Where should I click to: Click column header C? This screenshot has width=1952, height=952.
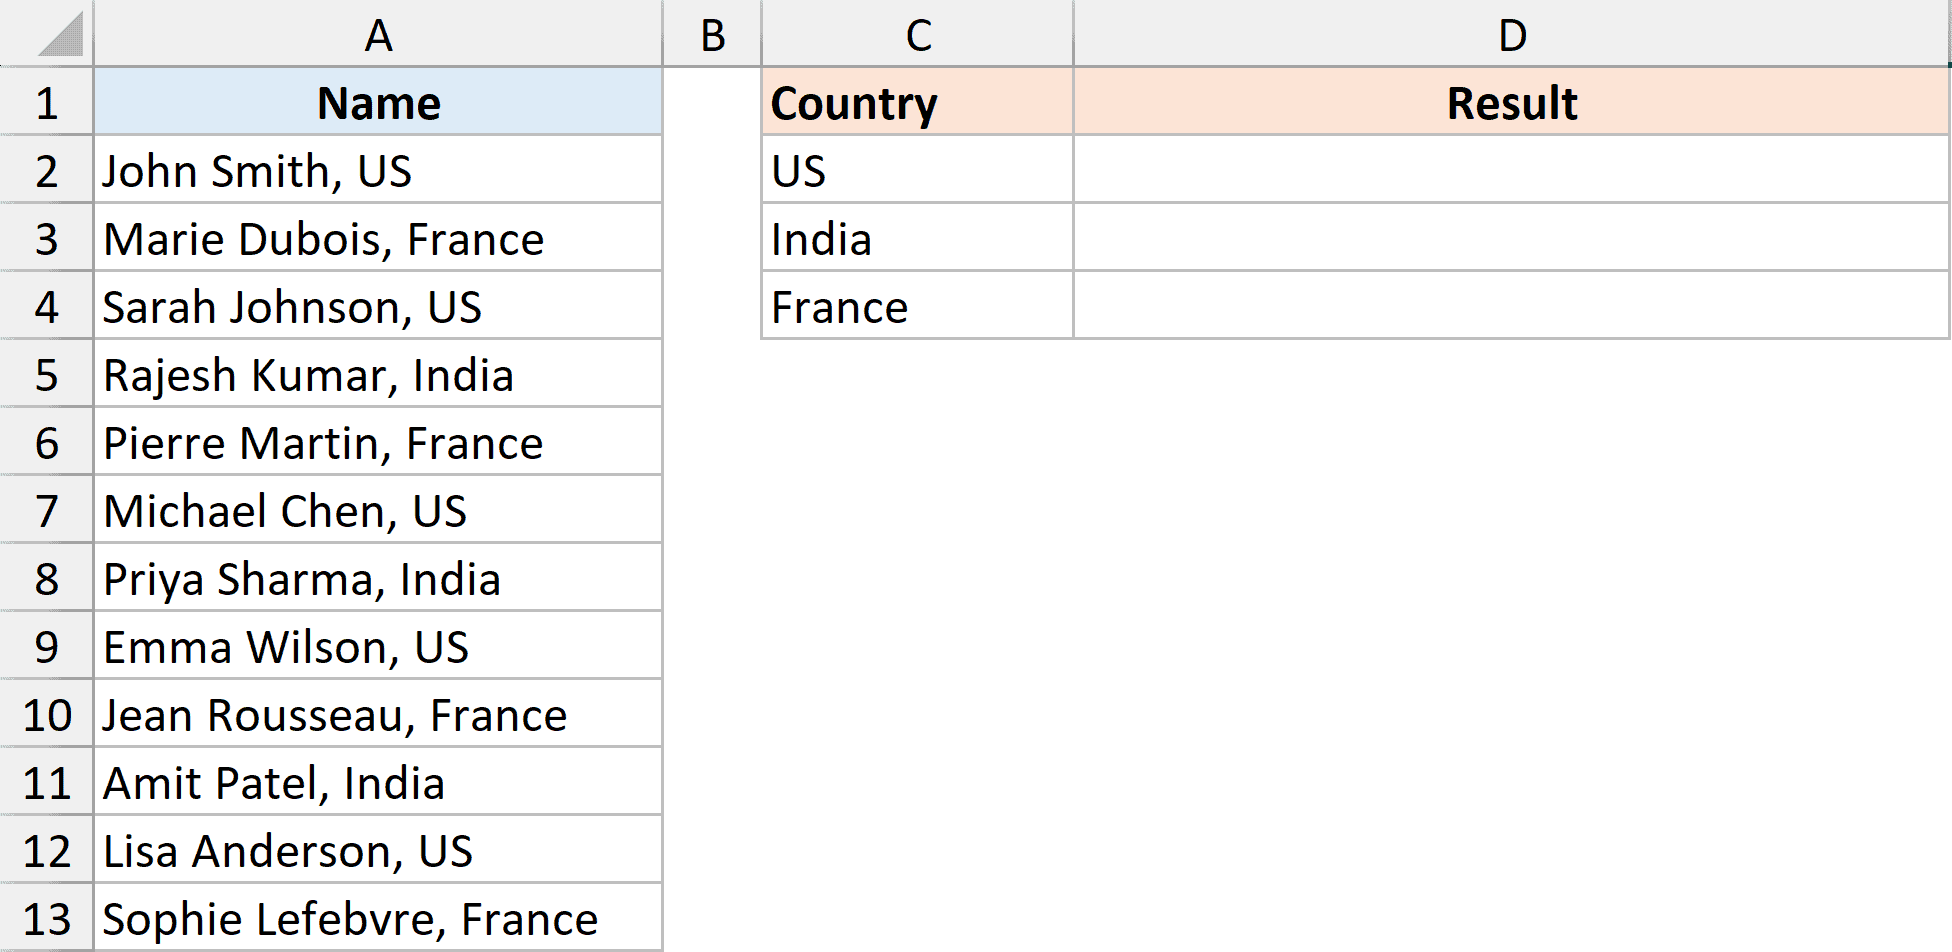pyautogui.click(x=916, y=35)
